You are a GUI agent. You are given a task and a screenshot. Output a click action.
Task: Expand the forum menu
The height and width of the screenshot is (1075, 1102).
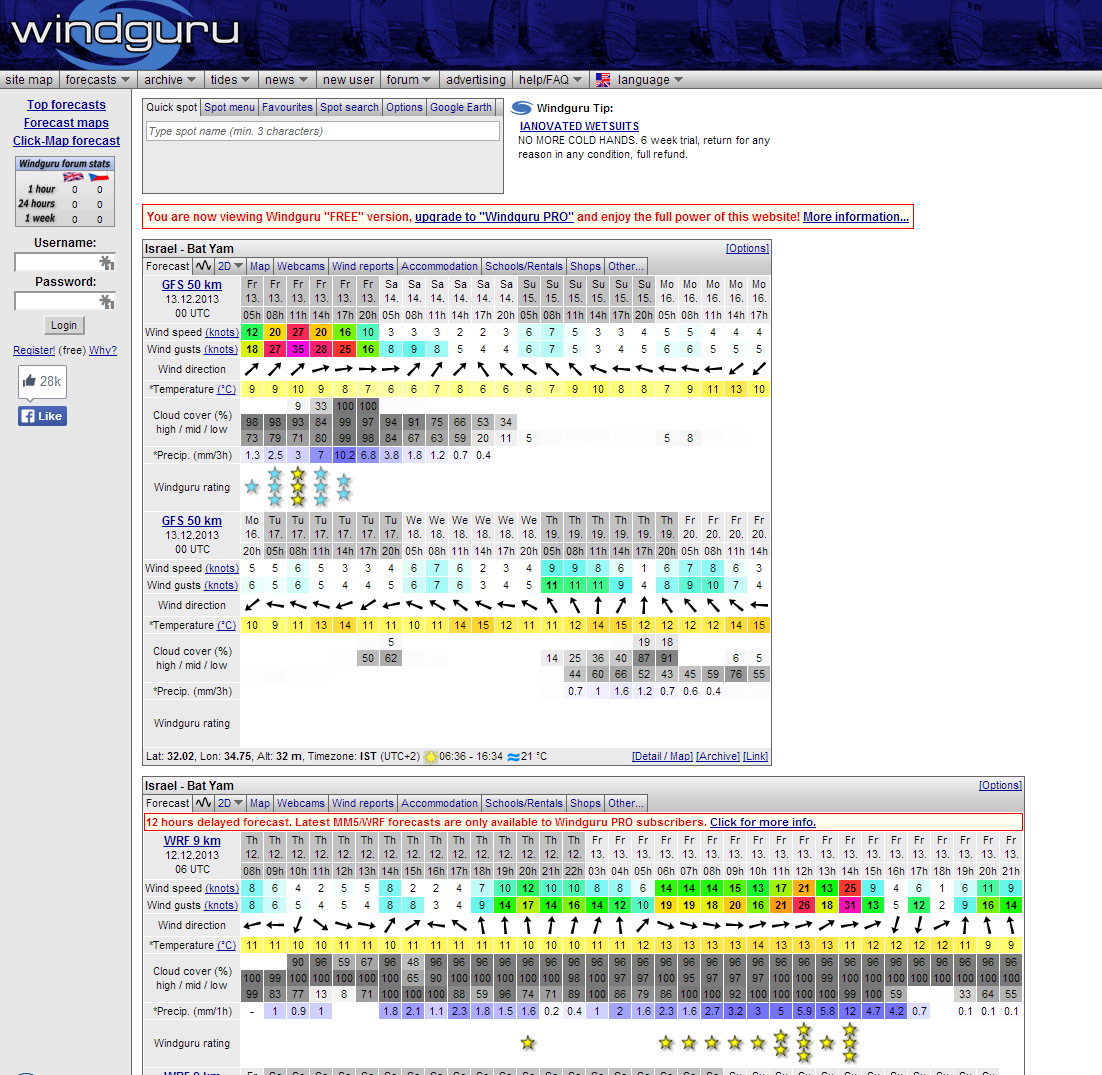(x=408, y=80)
